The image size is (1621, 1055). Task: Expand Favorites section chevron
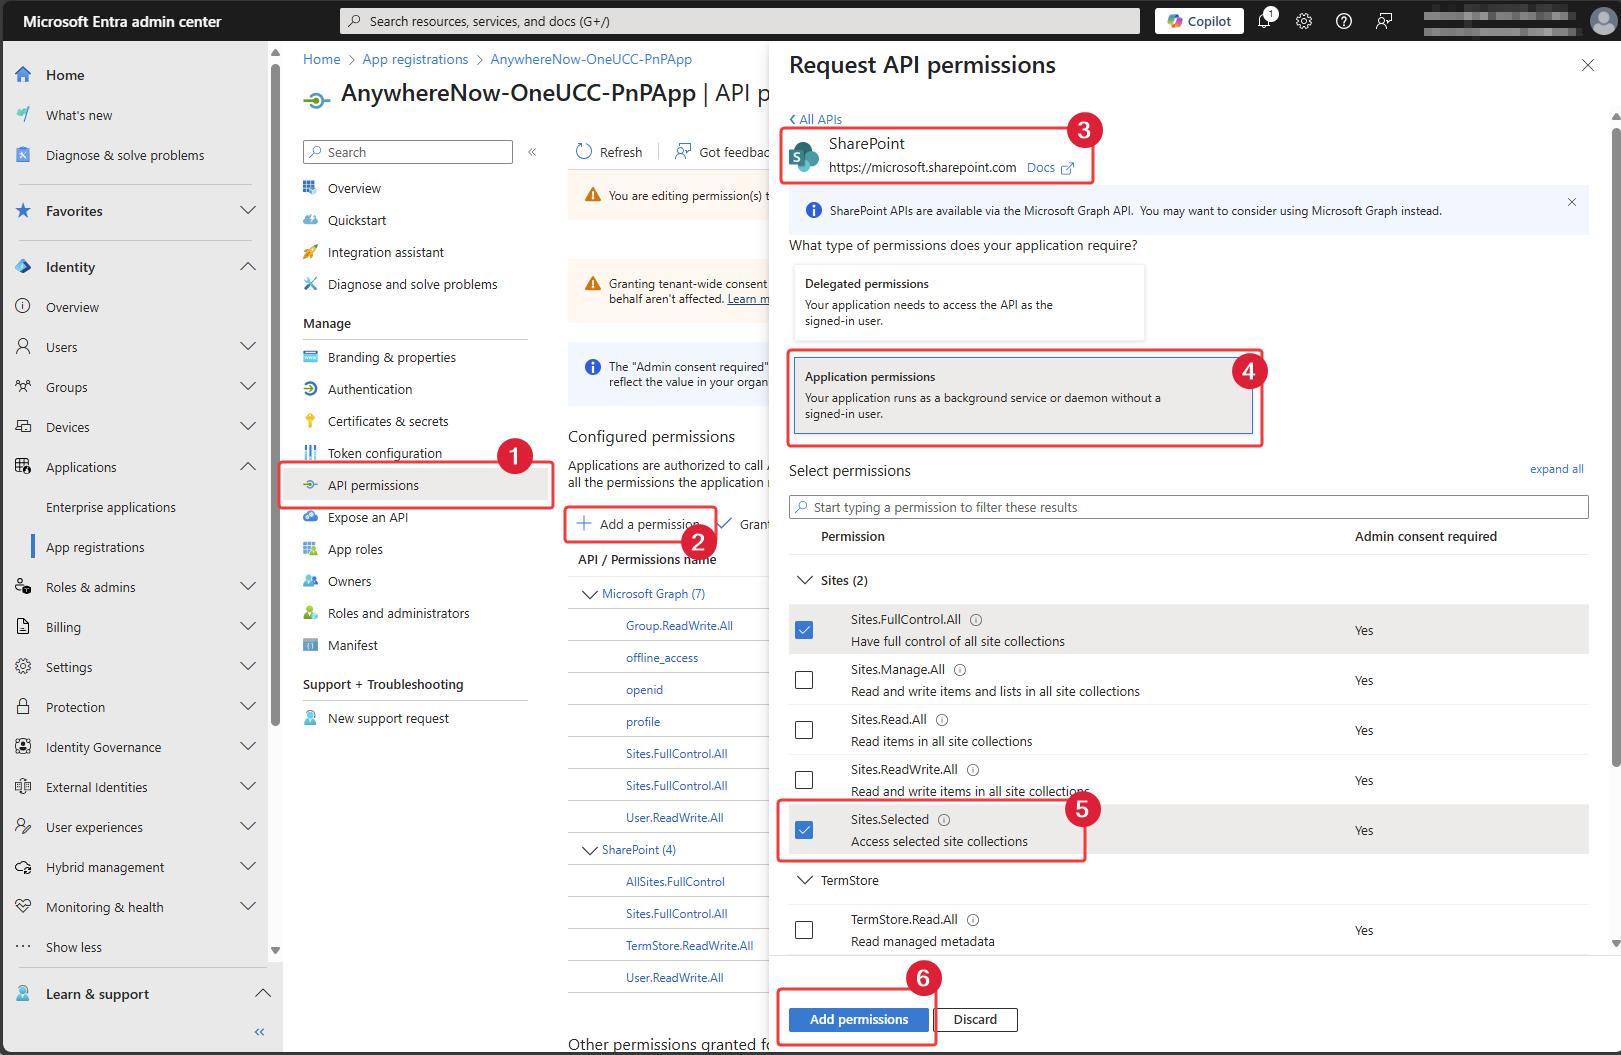248,211
